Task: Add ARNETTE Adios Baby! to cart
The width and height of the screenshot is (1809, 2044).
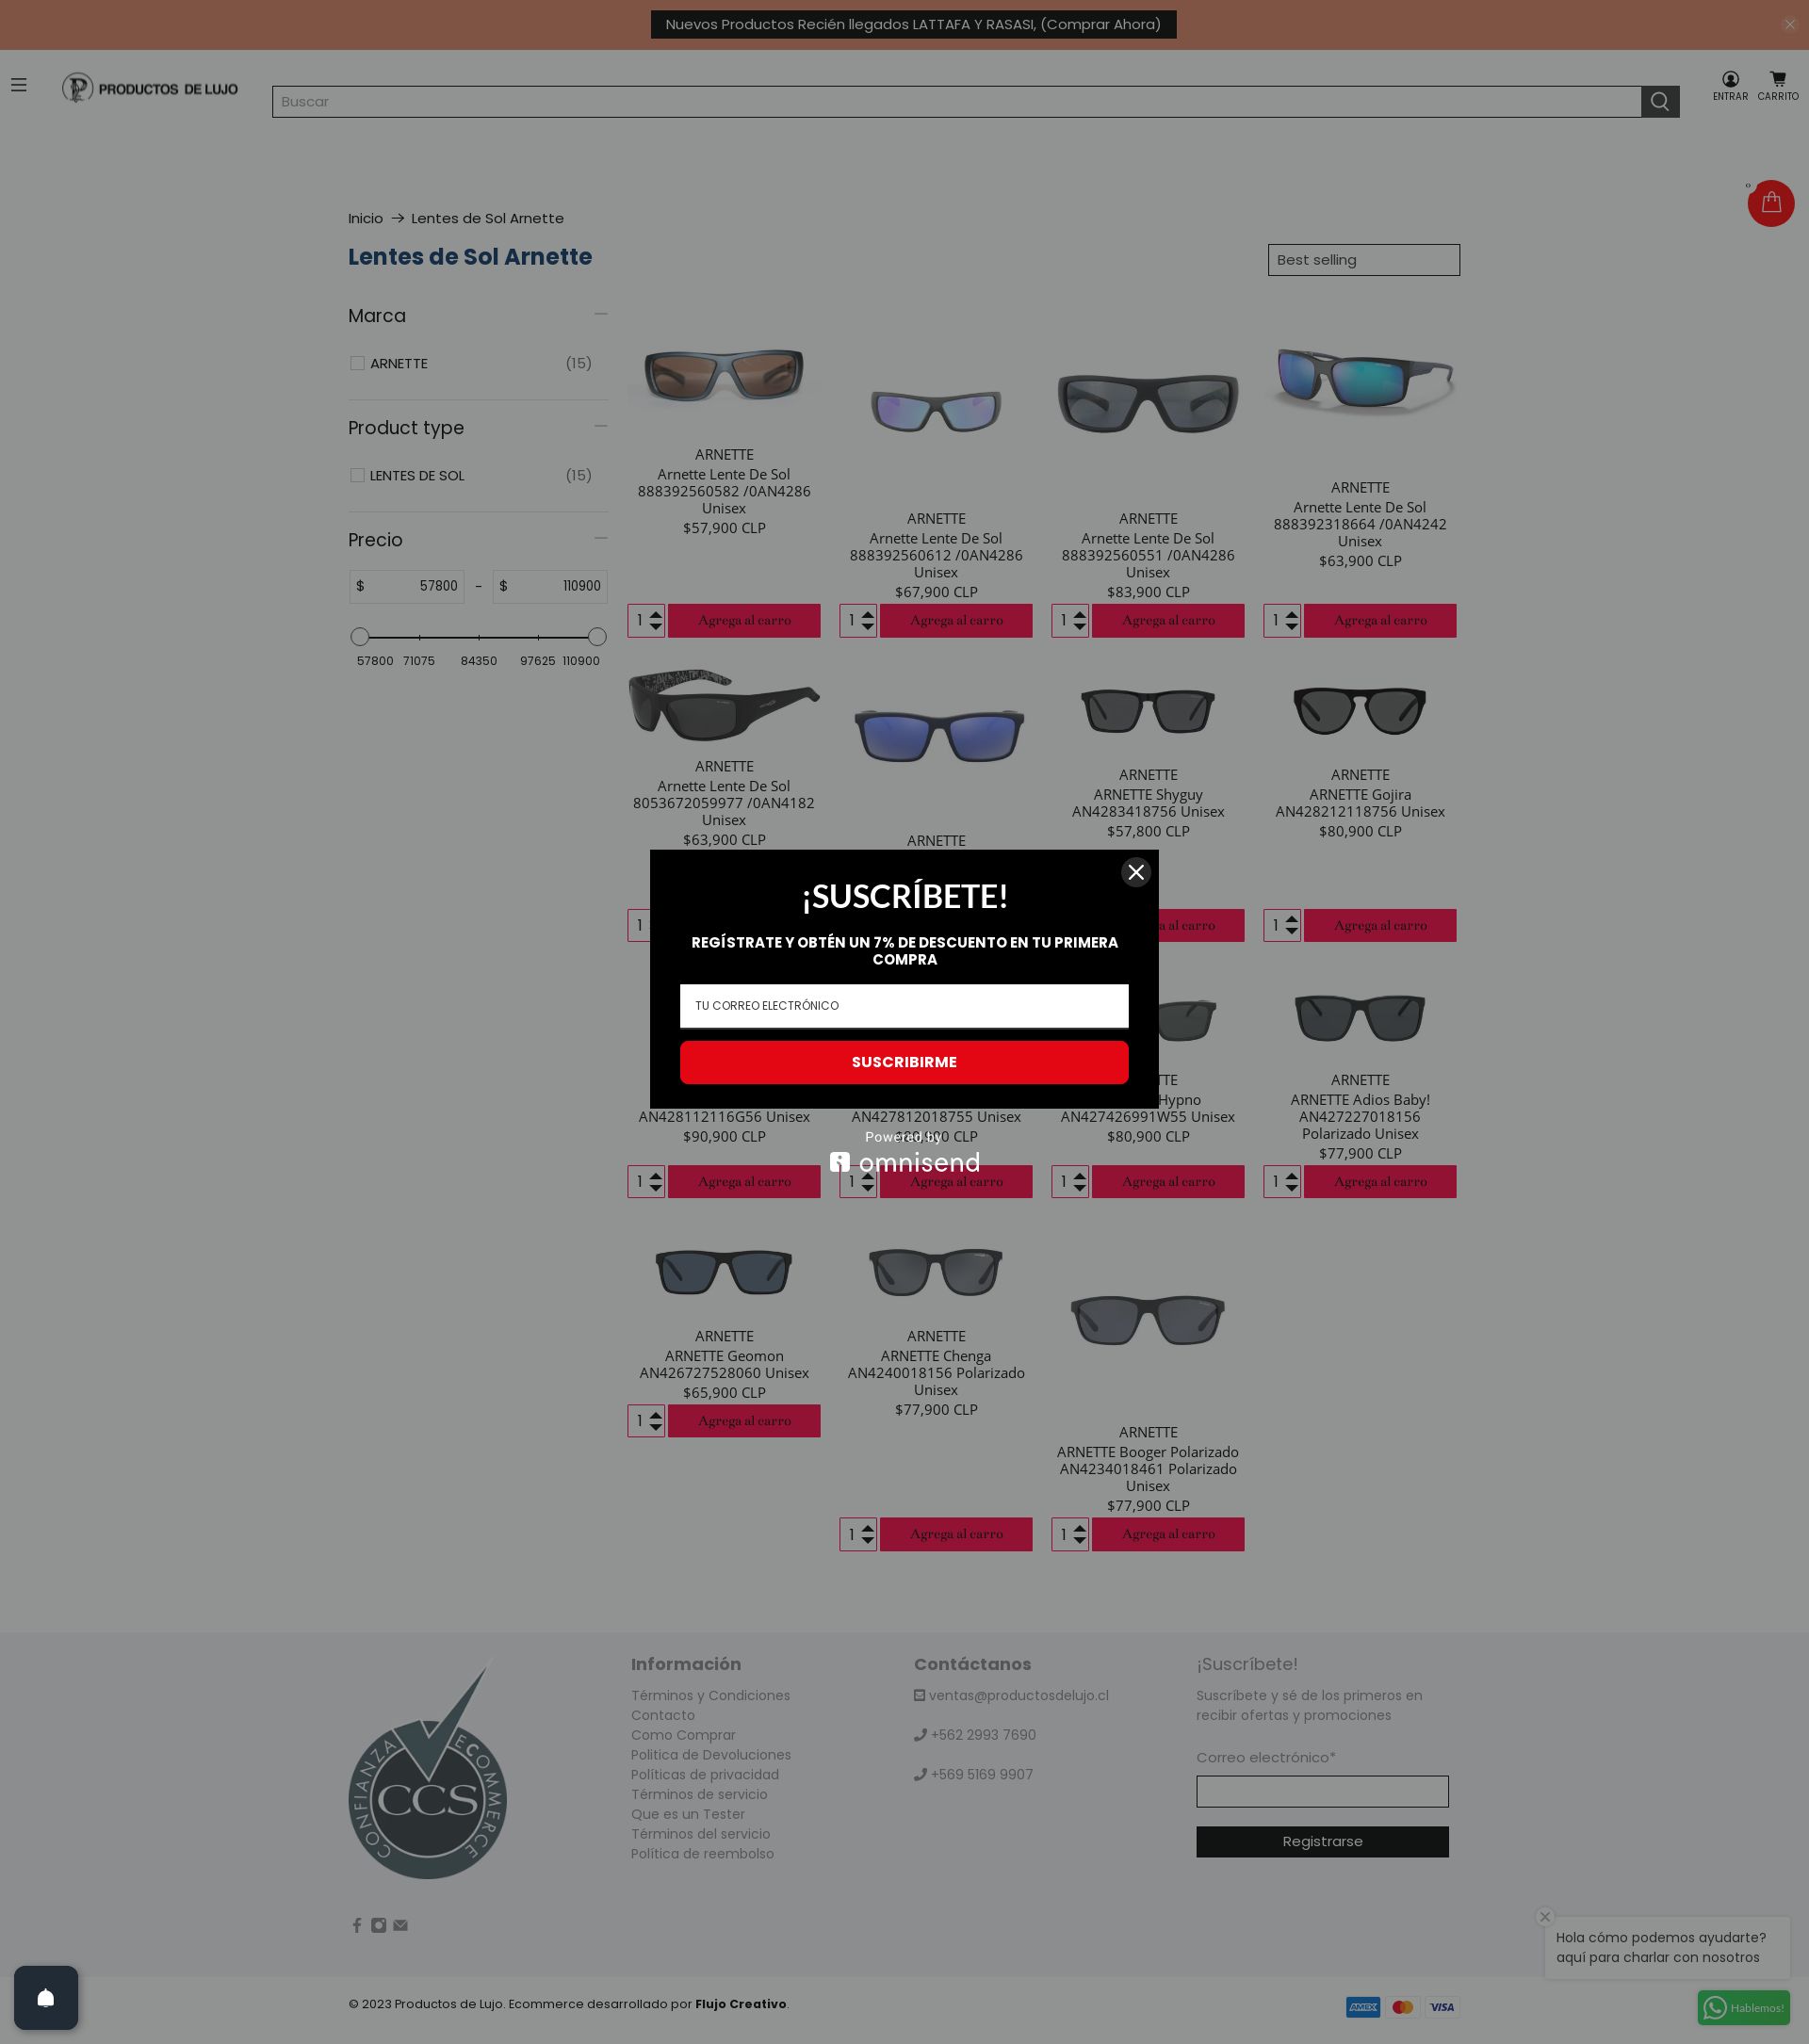Action: [1380, 1181]
